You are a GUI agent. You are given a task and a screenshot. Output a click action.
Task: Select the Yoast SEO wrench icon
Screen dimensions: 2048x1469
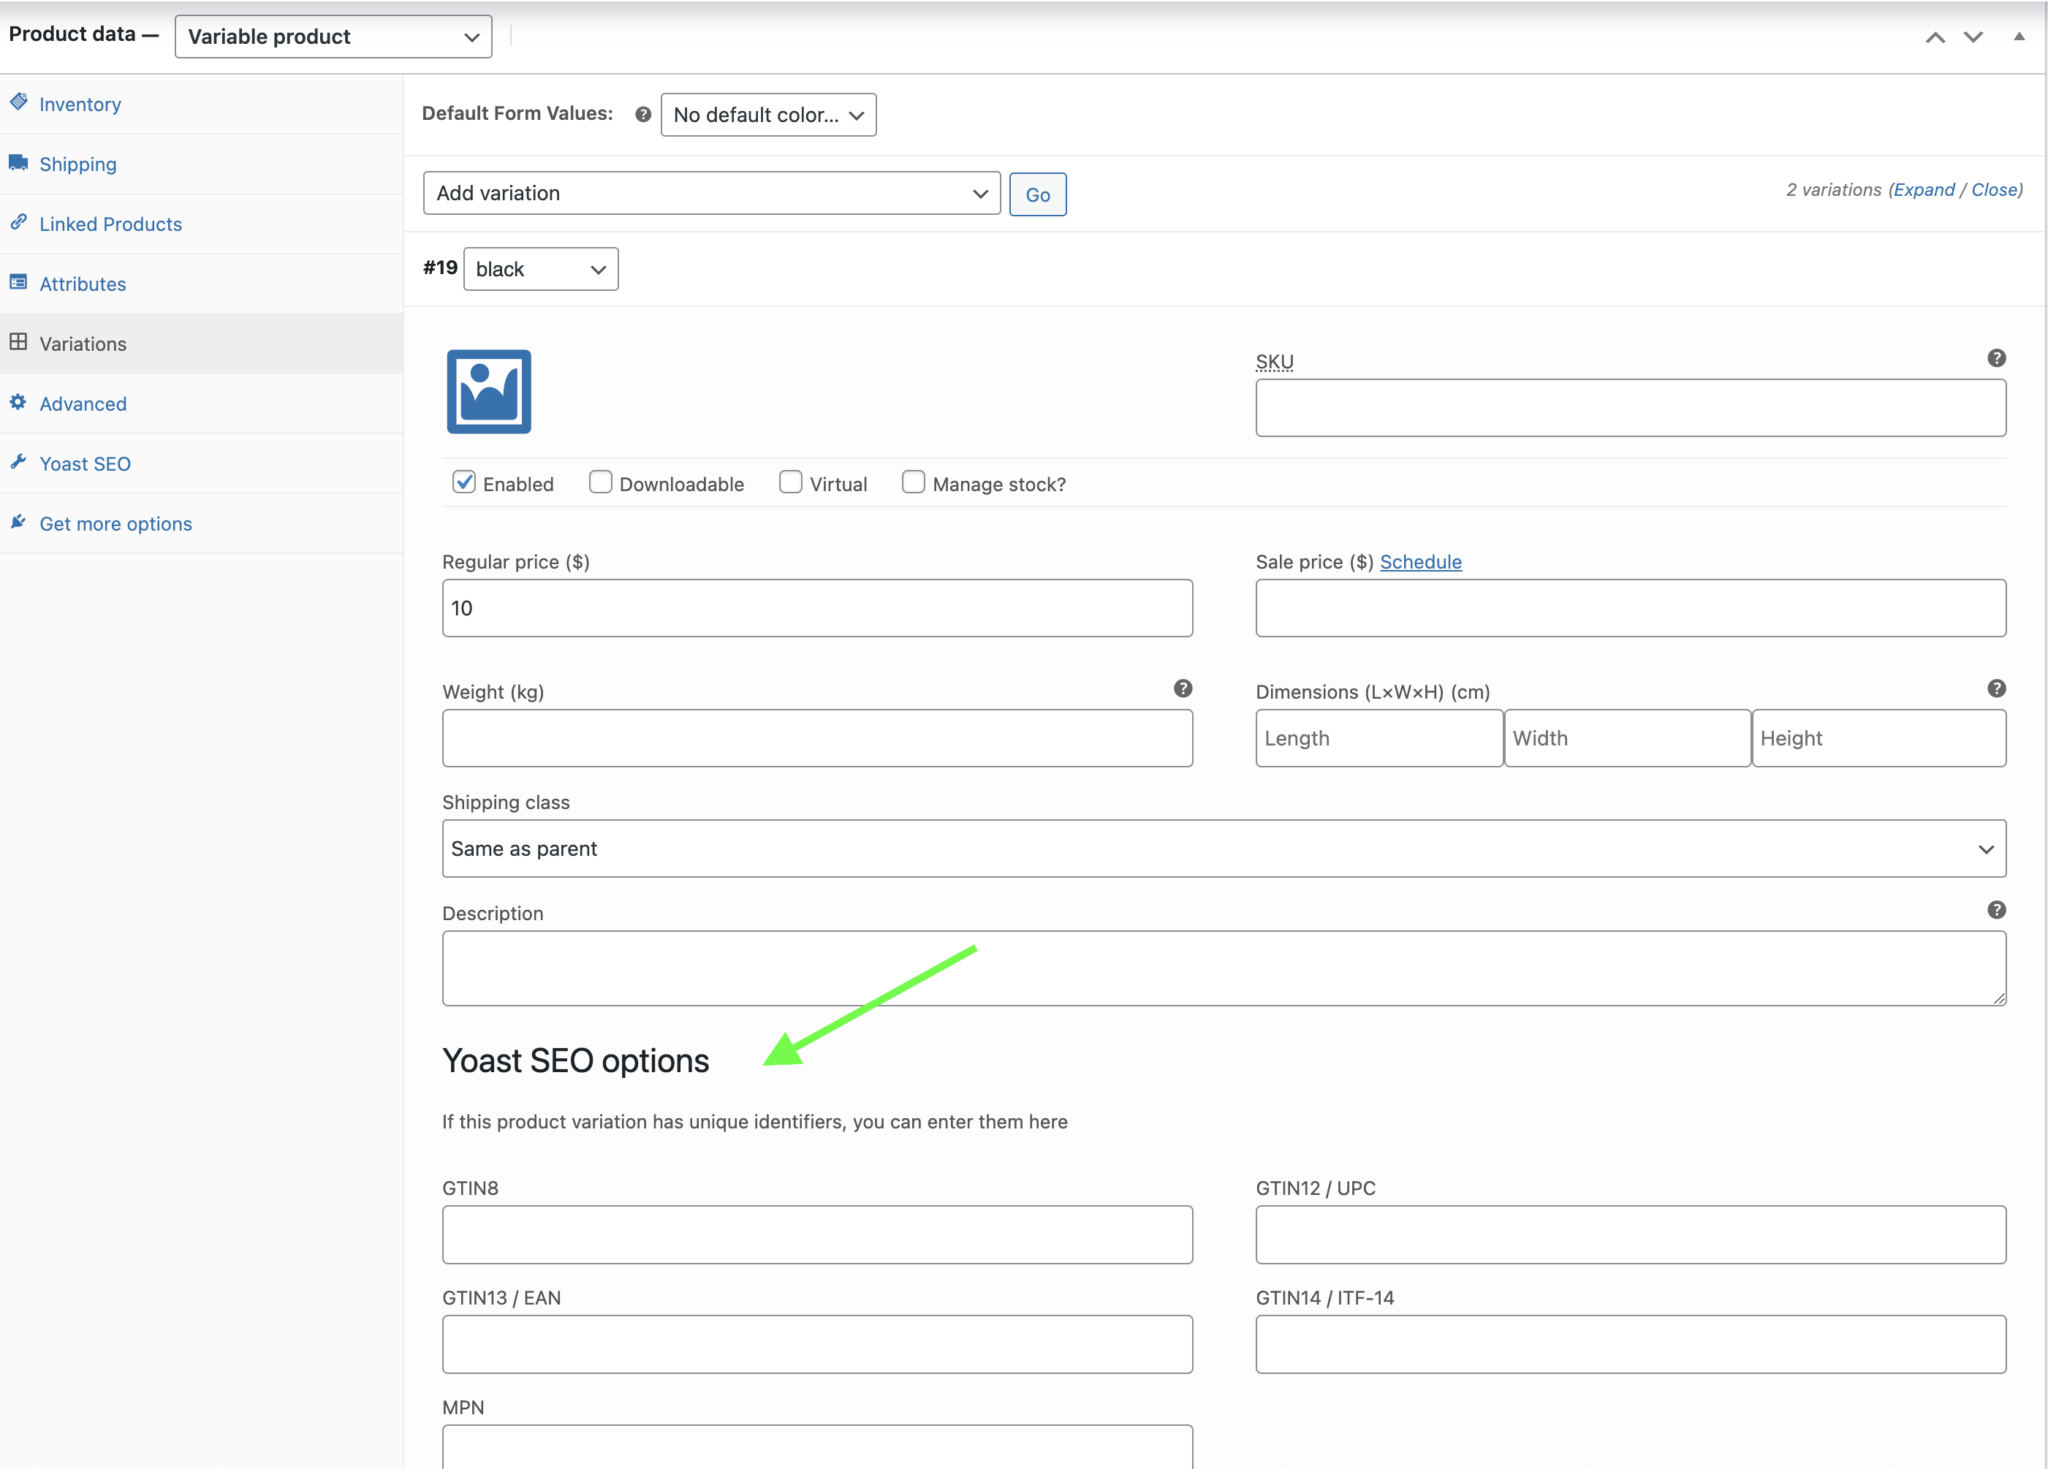click(x=19, y=462)
